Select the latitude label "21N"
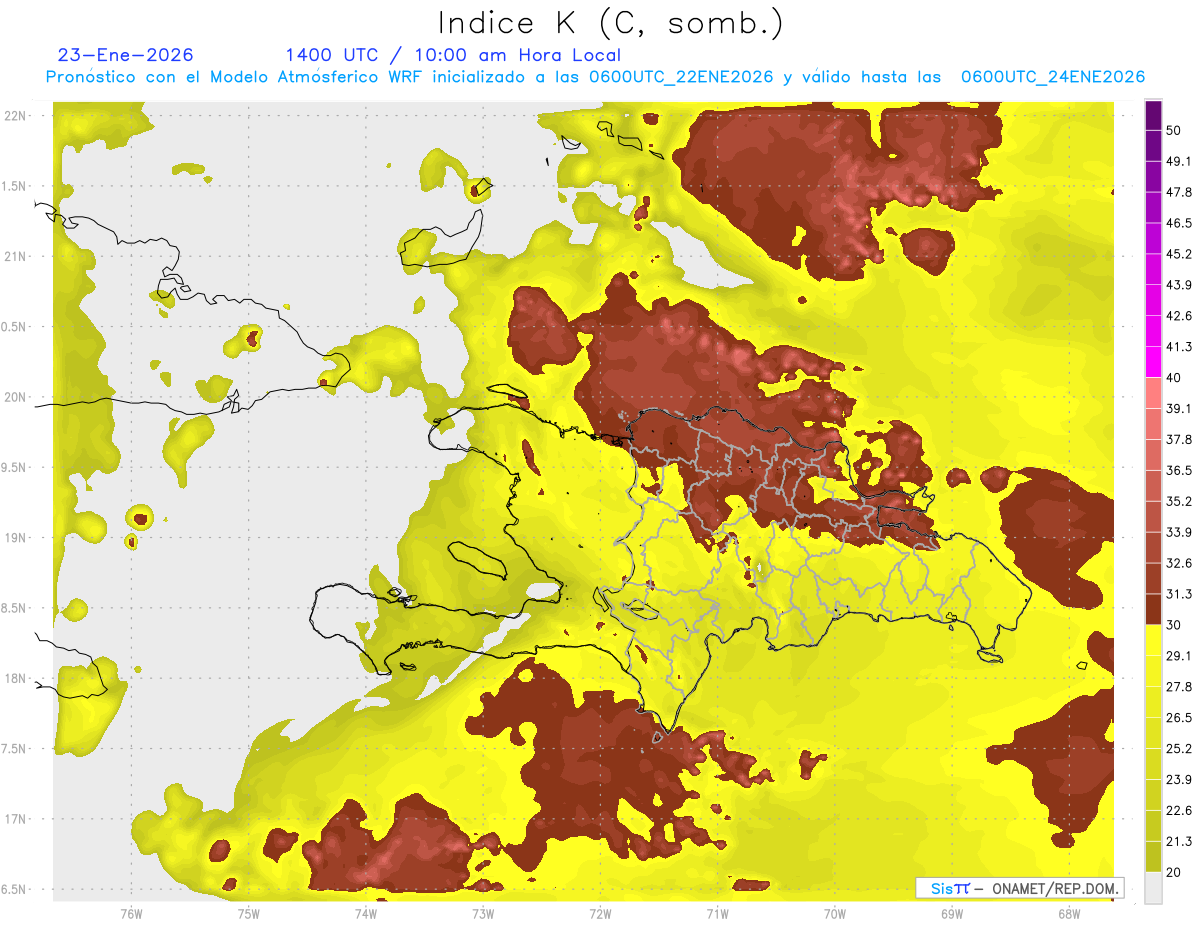This screenshot has height=927, width=1200. pos(15,257)
